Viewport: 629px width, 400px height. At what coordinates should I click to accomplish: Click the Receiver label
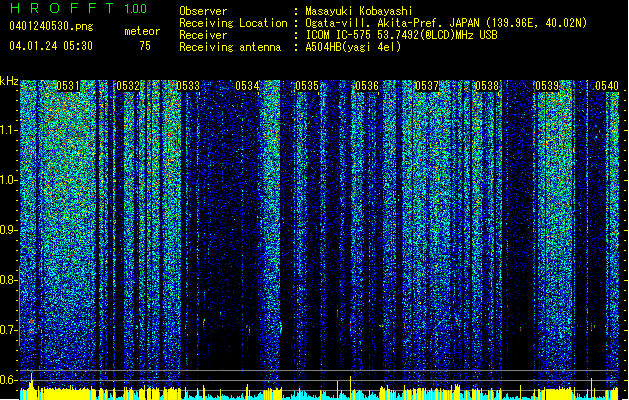pos(203,35)
